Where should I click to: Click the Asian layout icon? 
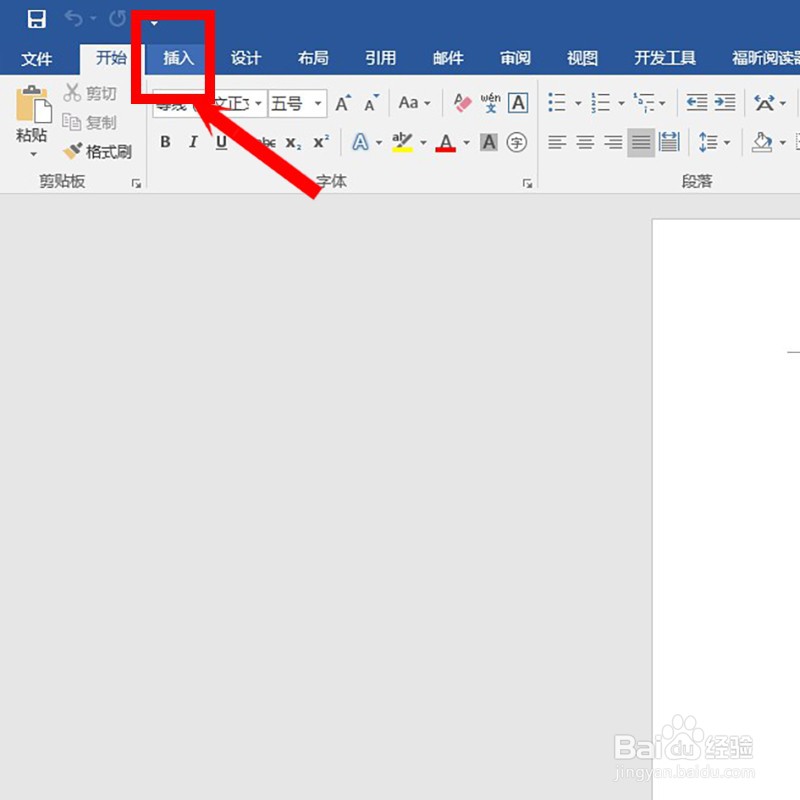[764, 103]
